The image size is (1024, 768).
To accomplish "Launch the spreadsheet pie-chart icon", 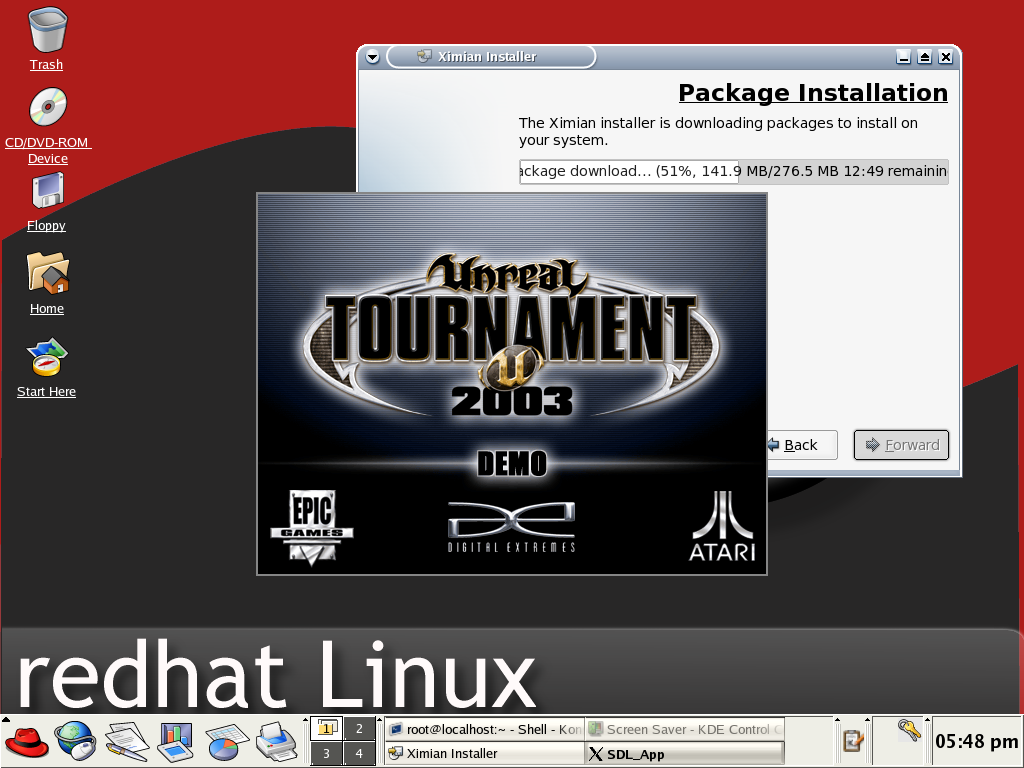I will tap(227, 743).
